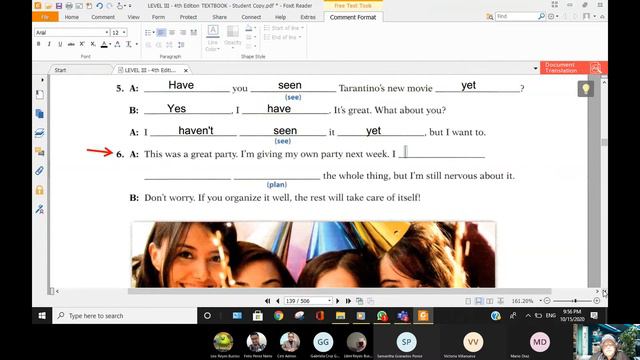The width and height of the screenshot is (640, 360).
Task: Open the Share ribbon tab
Action: pyautogui.click(x=219, y=17)
